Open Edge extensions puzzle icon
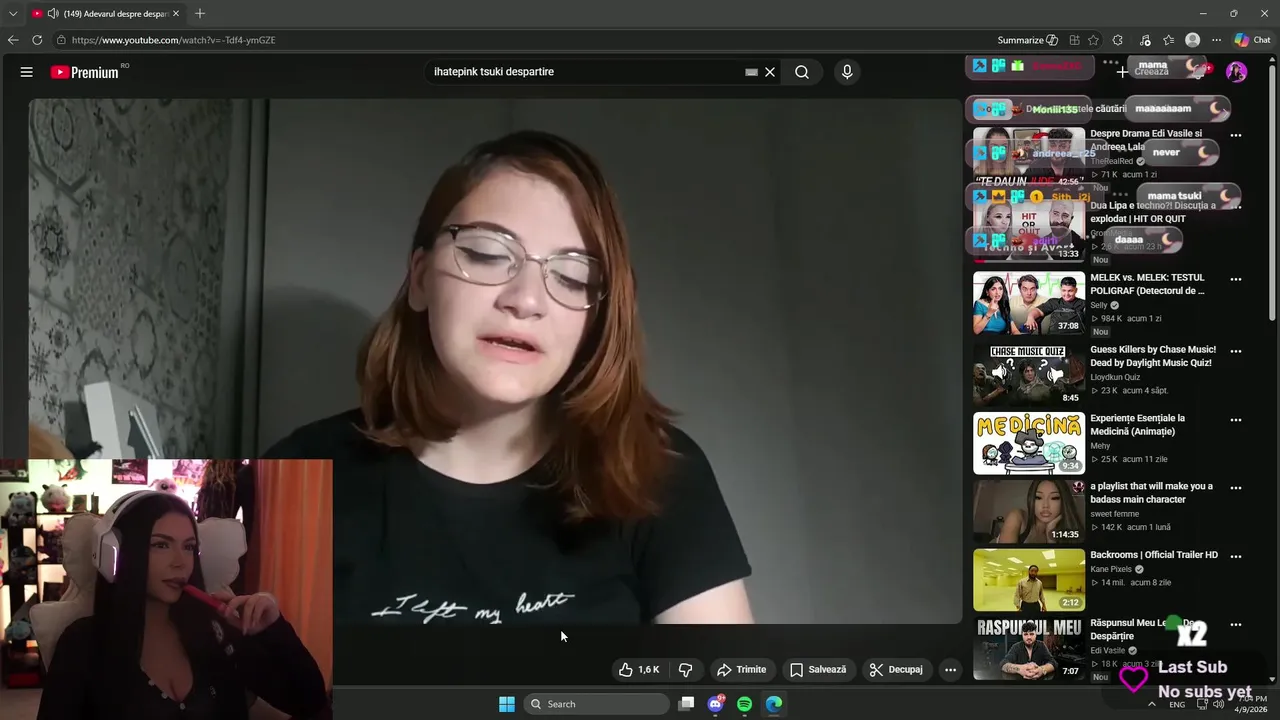The height and width of the screenshot is (720, 1280). 1118,40
